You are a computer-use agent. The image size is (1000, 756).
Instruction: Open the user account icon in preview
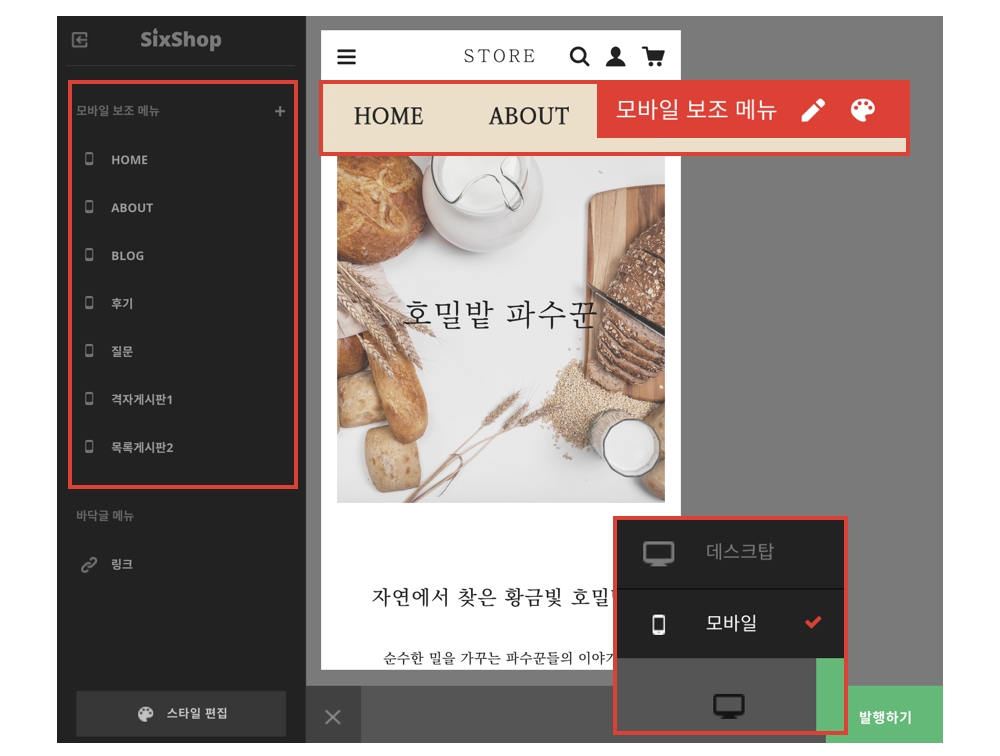coord(616,57)
